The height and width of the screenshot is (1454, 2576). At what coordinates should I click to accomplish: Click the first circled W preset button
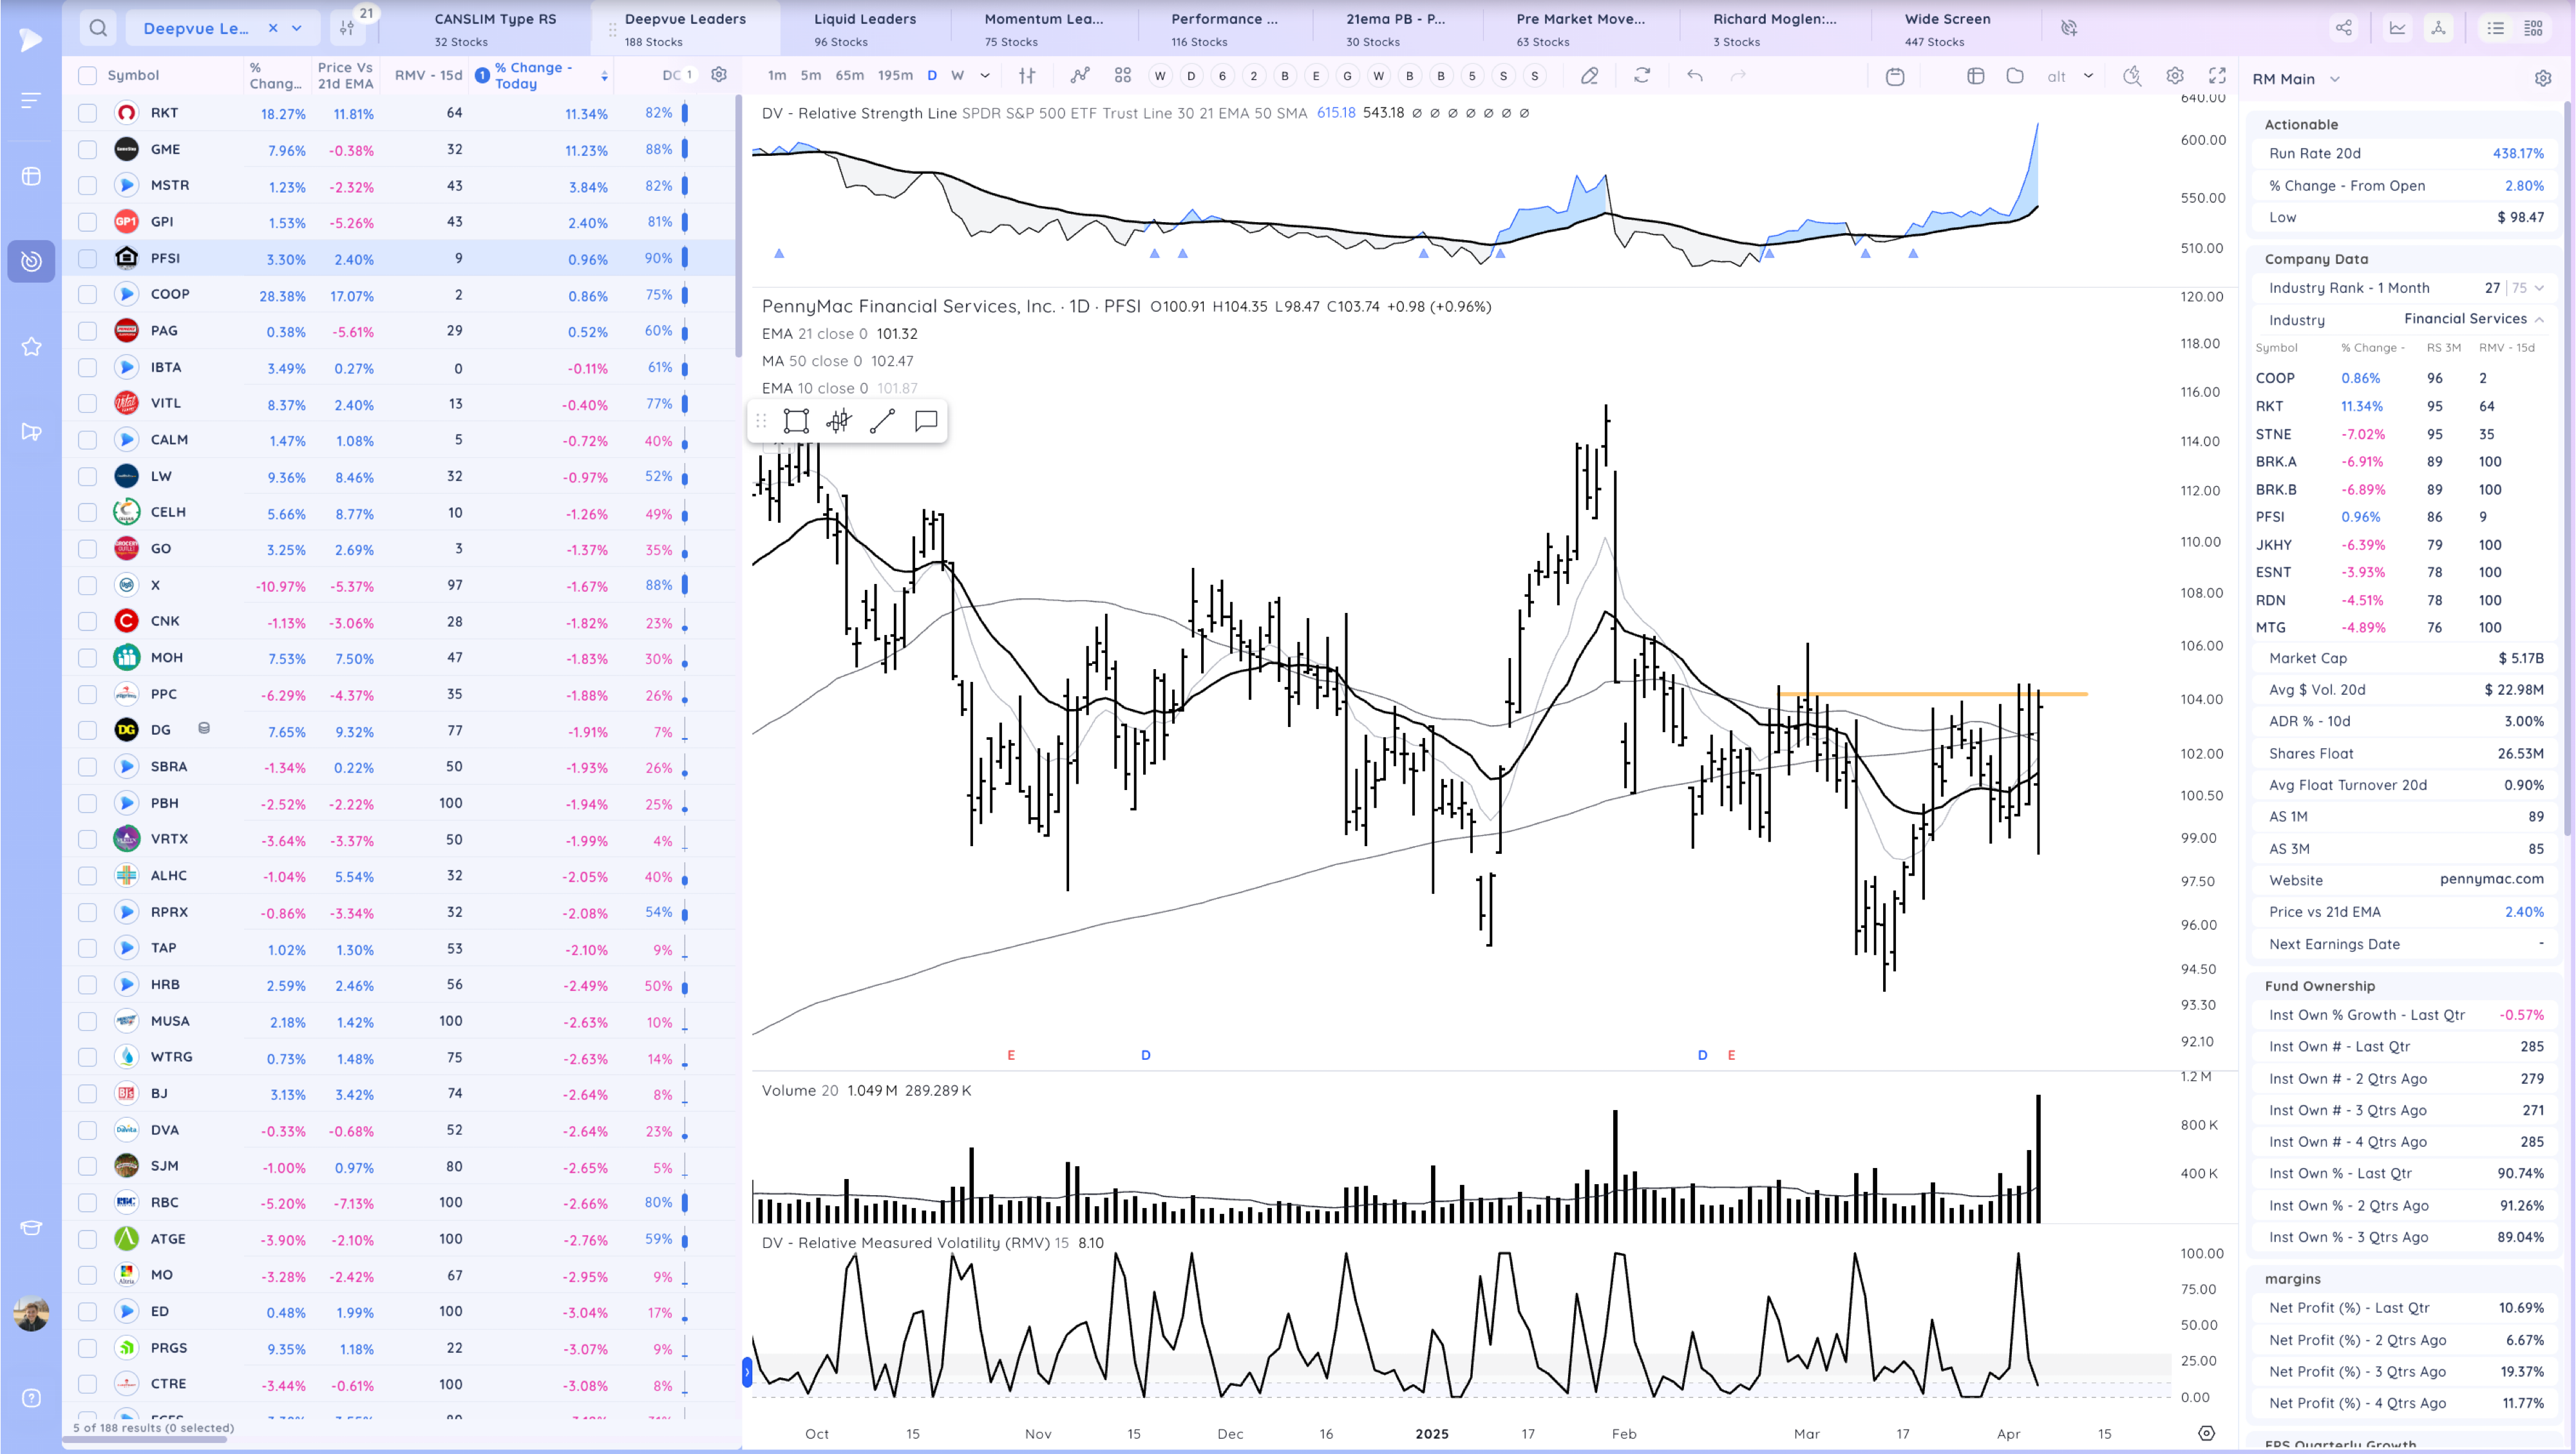tap(1160, 75)
